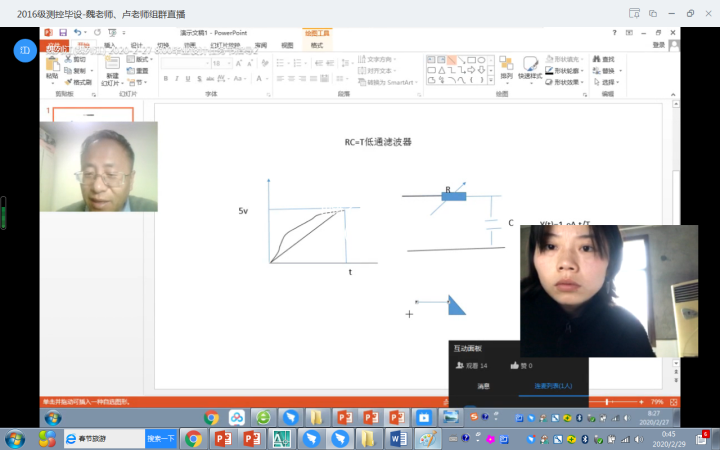The height and width of the screenshot is (450, 720).
Task: Toggle Bold formatting in font group
Action: pyautogui.click(x=165, y=78)
